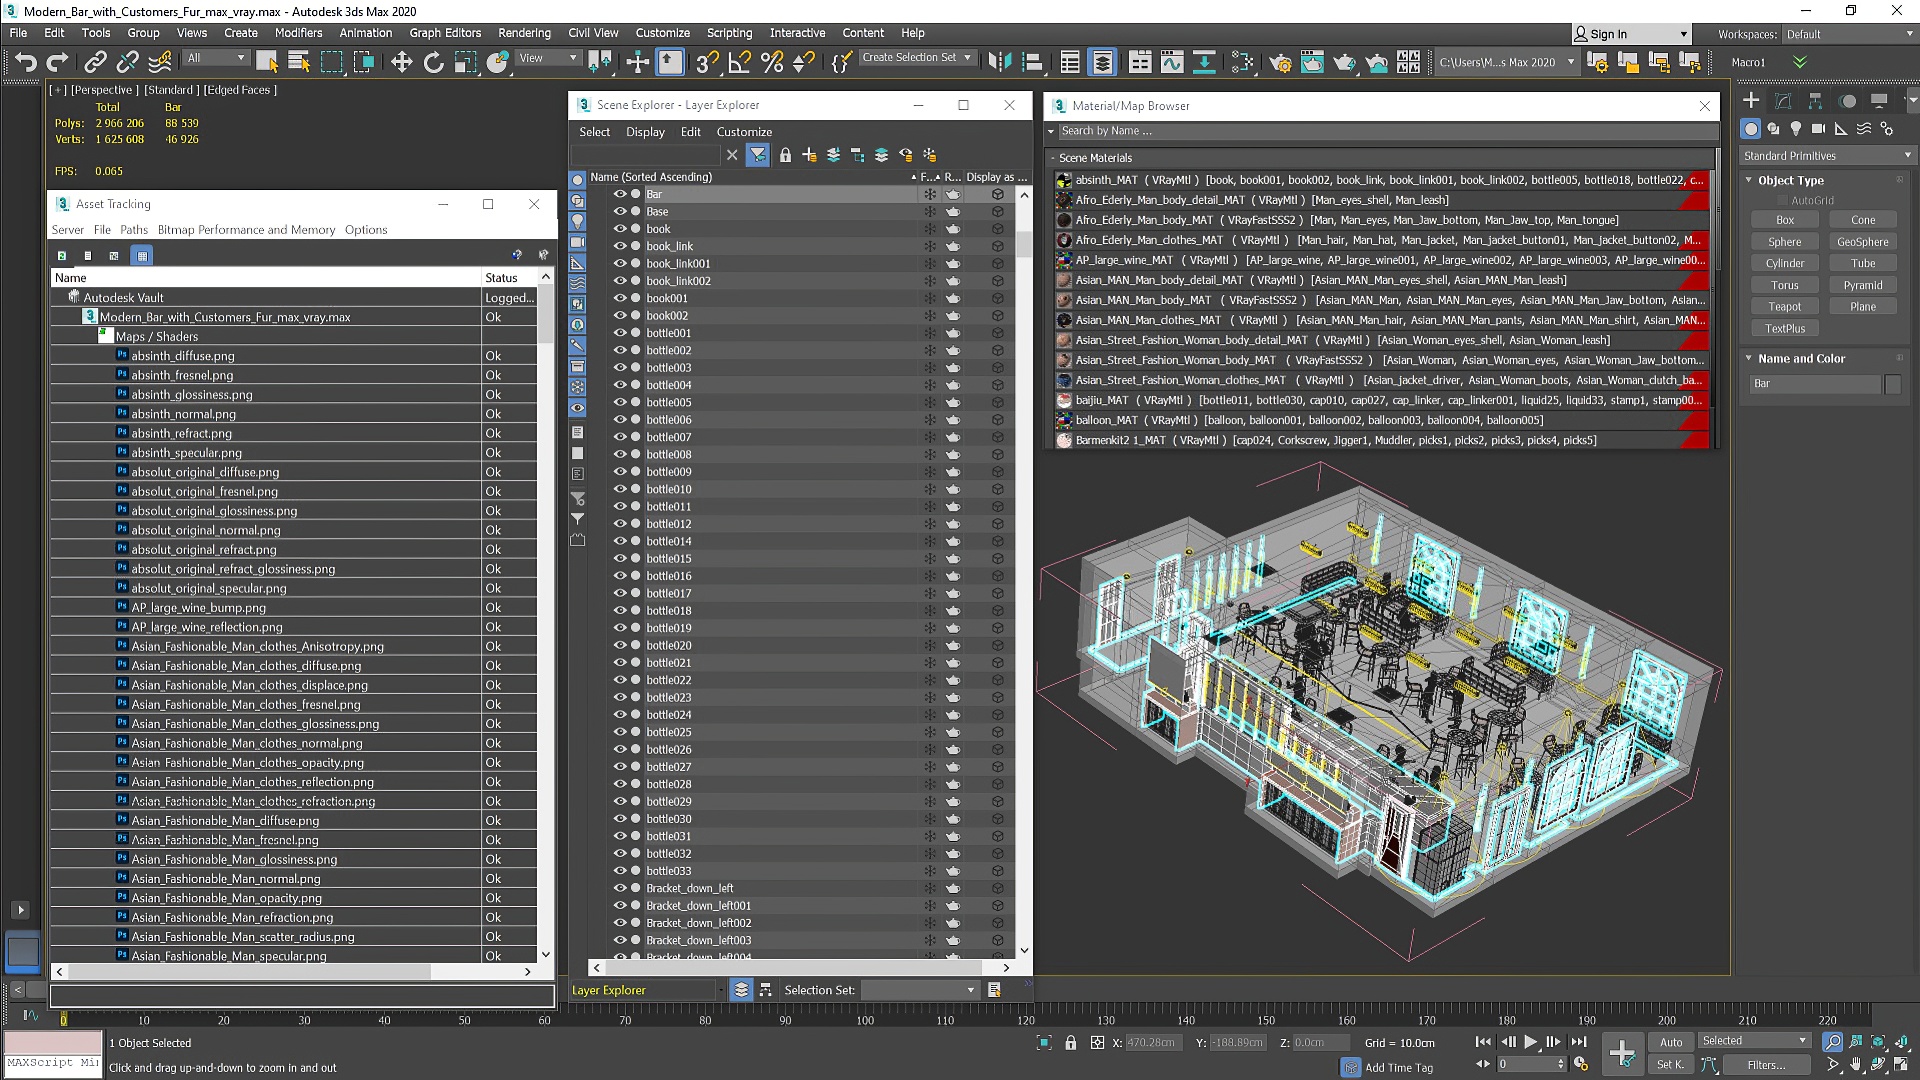Open Customize menu in Scene Explorer

(744, 132)
